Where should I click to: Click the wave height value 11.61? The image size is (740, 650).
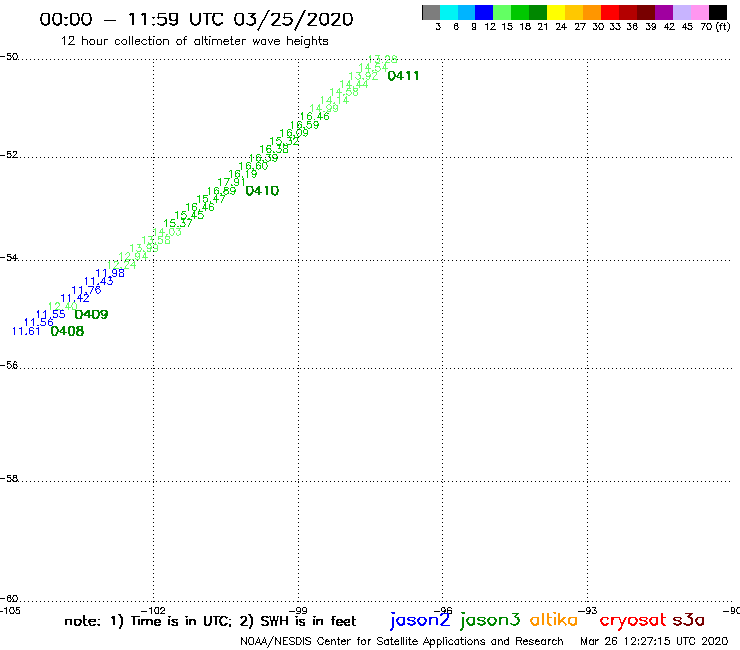26,331
